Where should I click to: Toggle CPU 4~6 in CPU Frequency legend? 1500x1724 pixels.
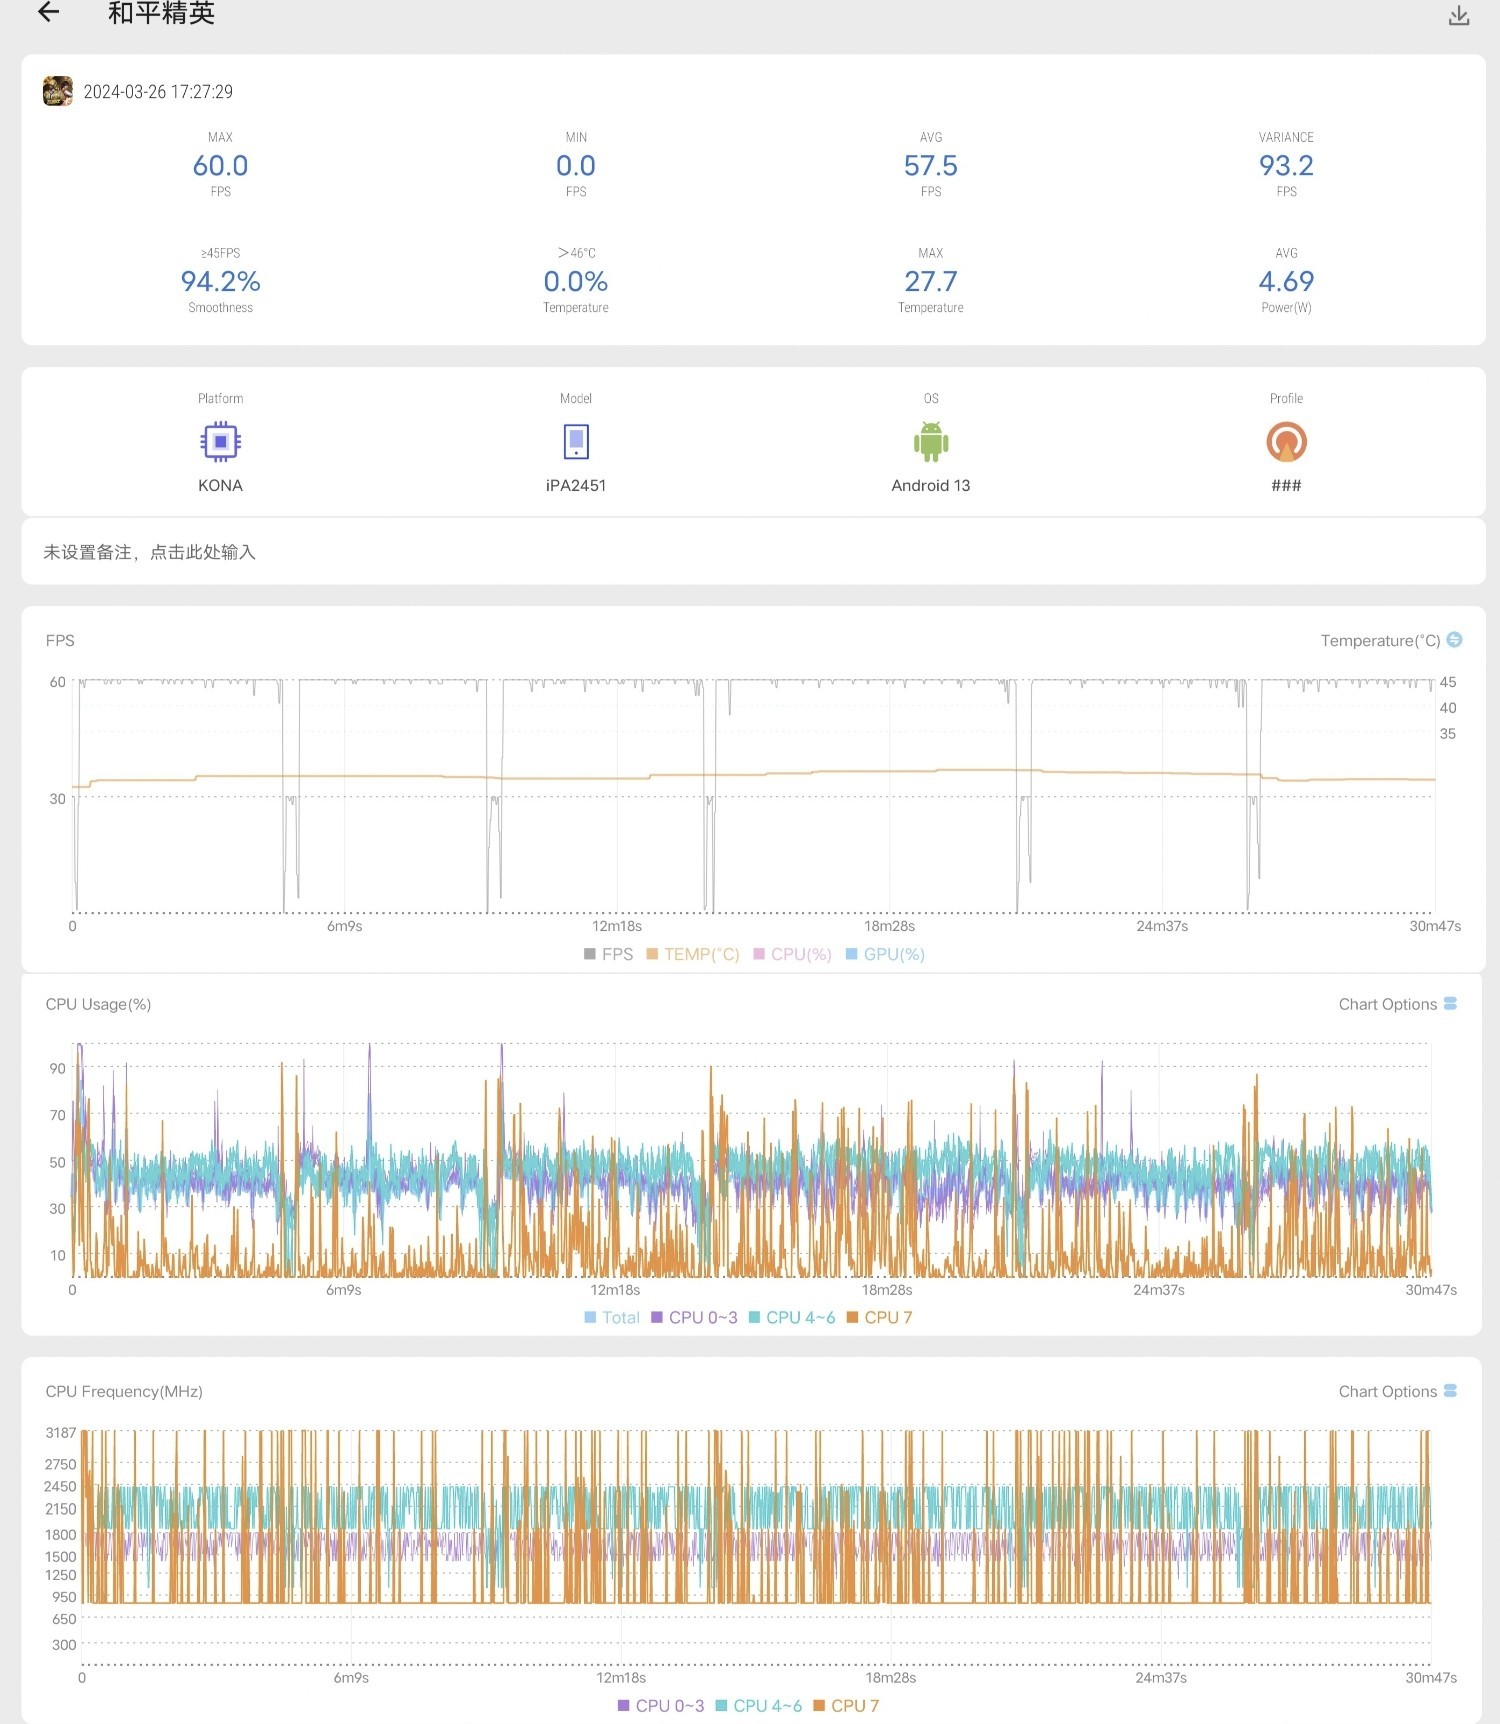click(x=758, y=1705)
